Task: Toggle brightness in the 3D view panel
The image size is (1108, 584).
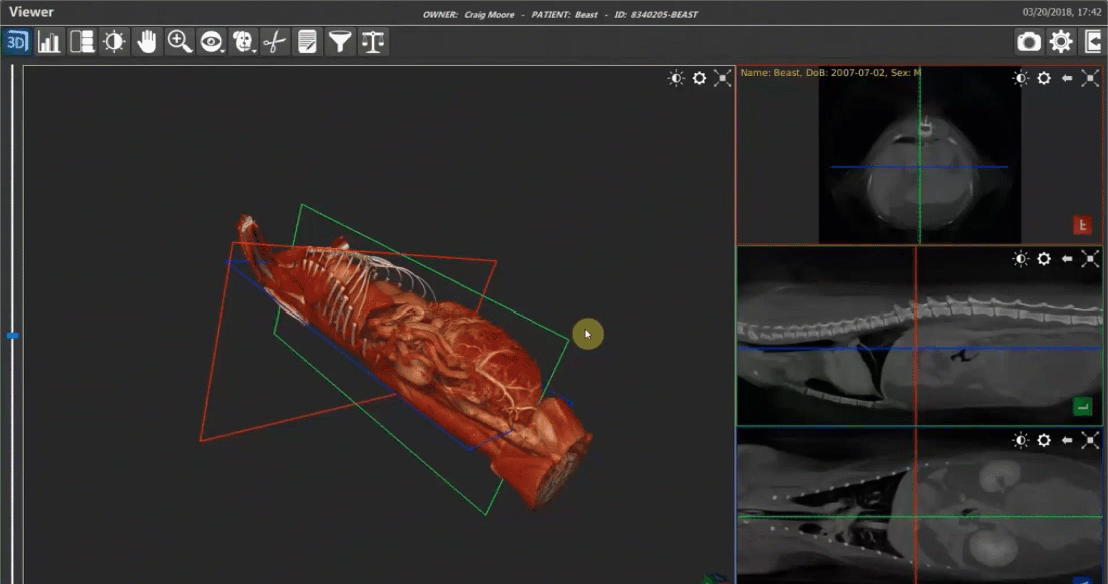Action: coord(676,79)
